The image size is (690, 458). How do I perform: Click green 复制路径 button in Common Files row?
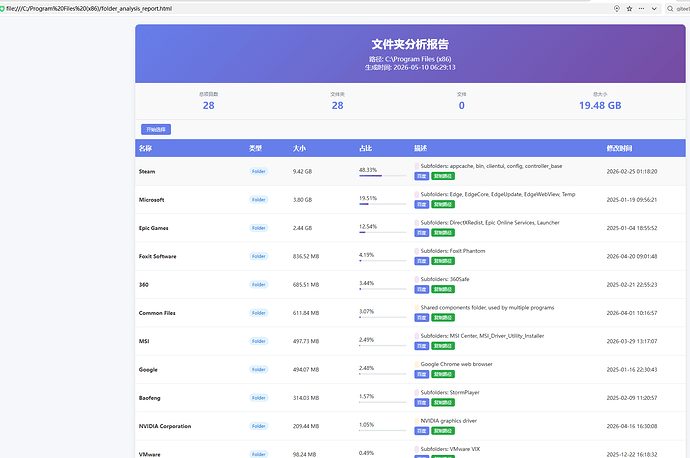click(443, 317)
